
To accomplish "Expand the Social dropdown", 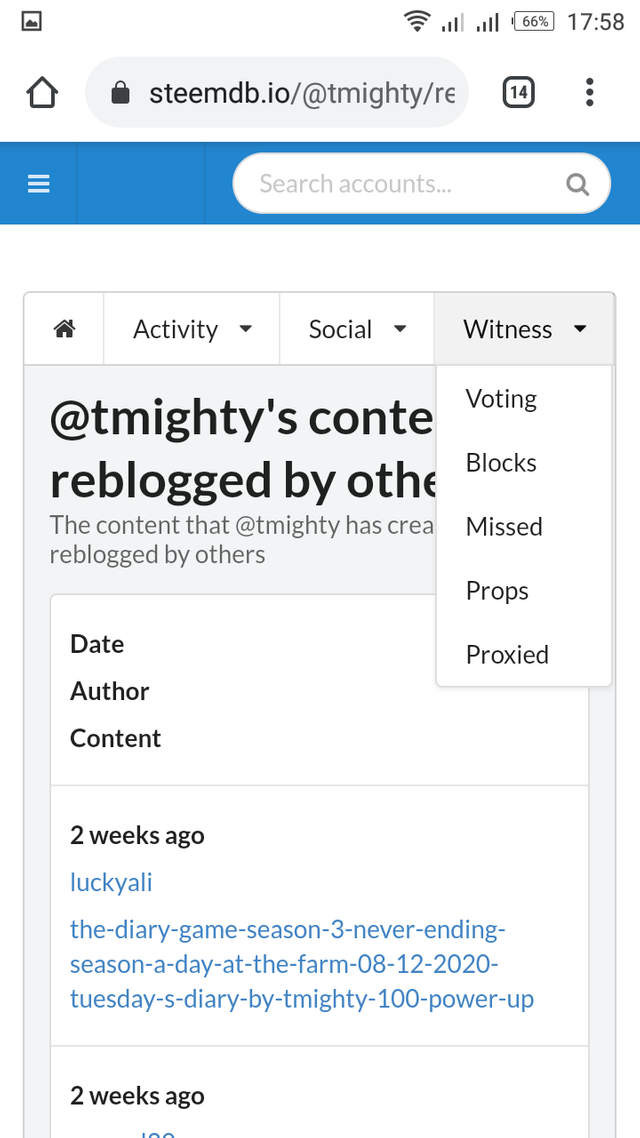I will coord(357,329).
